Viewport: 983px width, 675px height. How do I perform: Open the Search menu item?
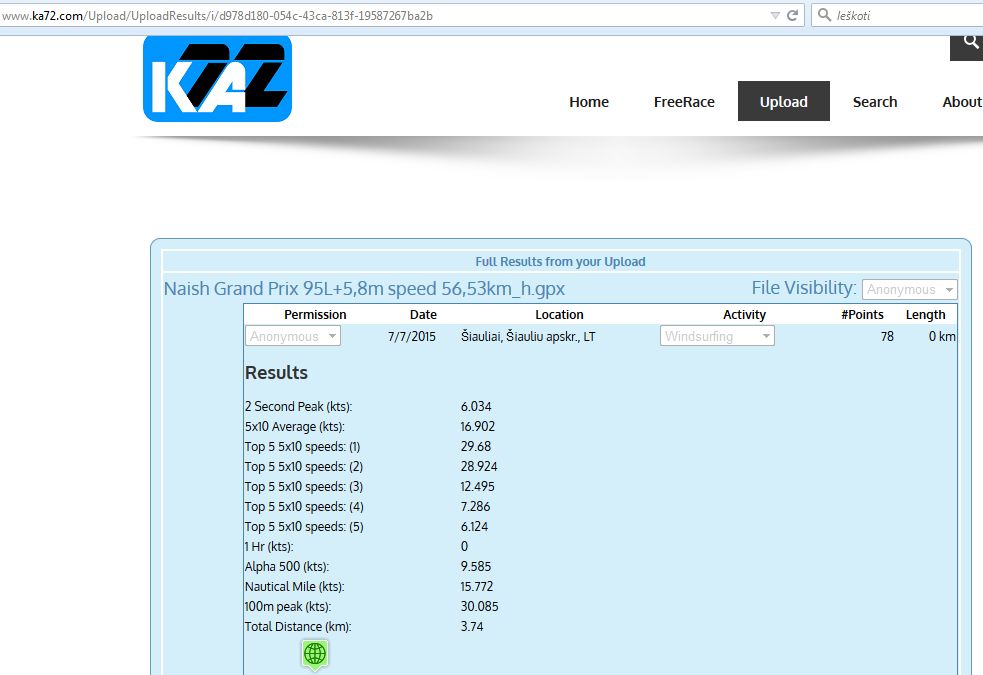tap(875, 102)
